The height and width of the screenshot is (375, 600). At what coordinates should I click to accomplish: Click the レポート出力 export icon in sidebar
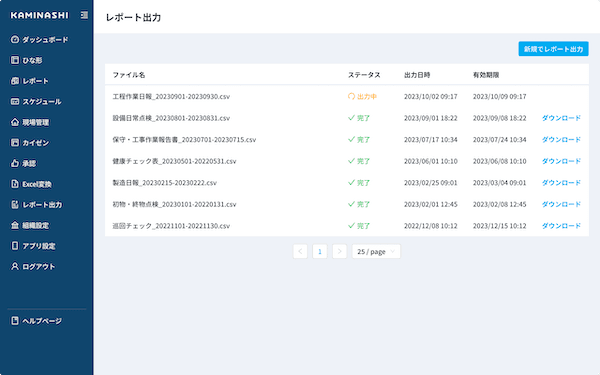pos(15,205)
